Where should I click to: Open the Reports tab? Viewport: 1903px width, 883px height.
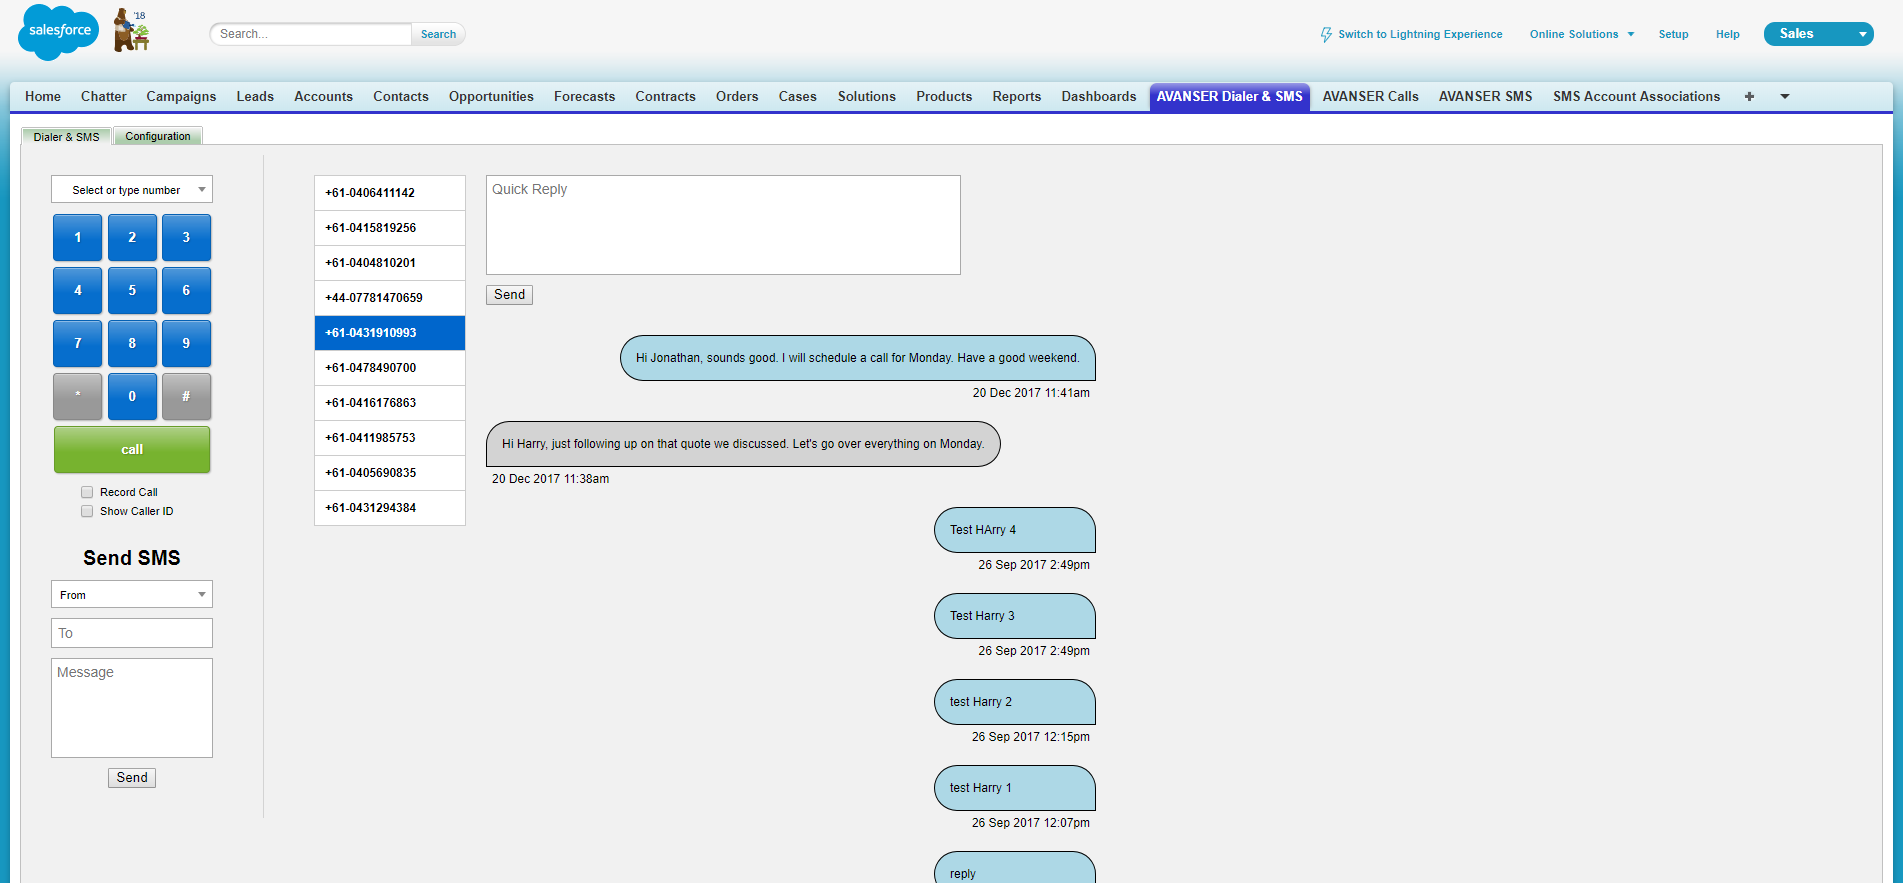click(1017, 96)
